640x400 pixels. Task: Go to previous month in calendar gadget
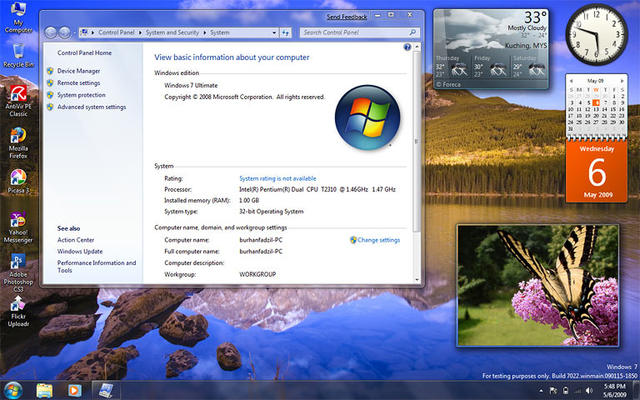click(571, 81)
